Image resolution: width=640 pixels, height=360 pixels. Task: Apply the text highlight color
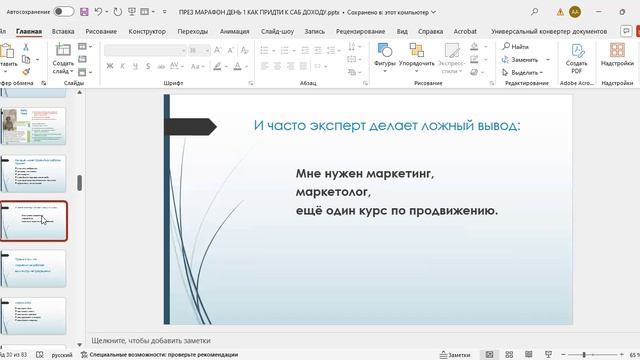[x=218, y=66]
